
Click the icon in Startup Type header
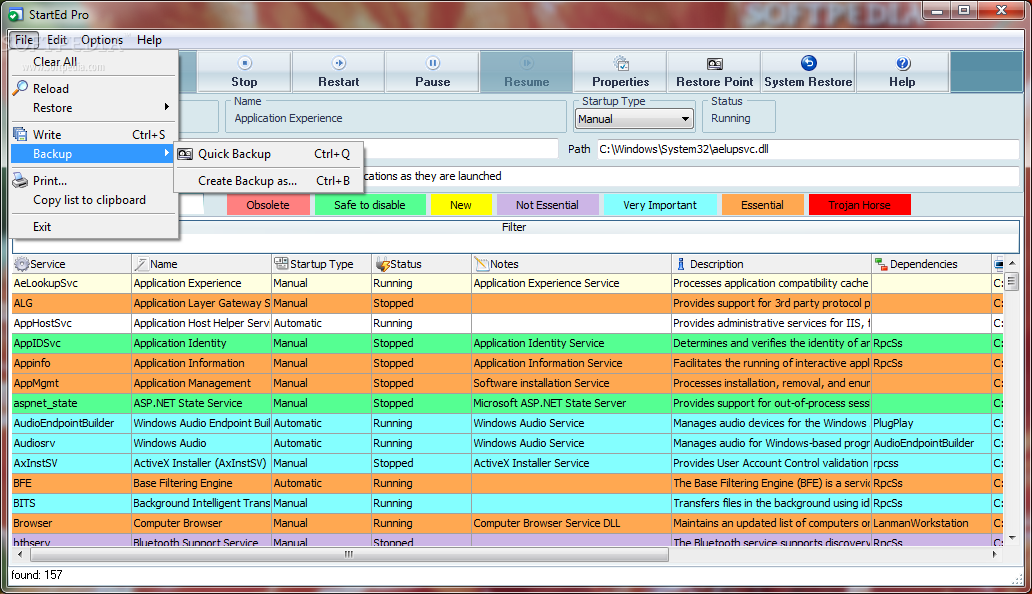coord(281,263)
